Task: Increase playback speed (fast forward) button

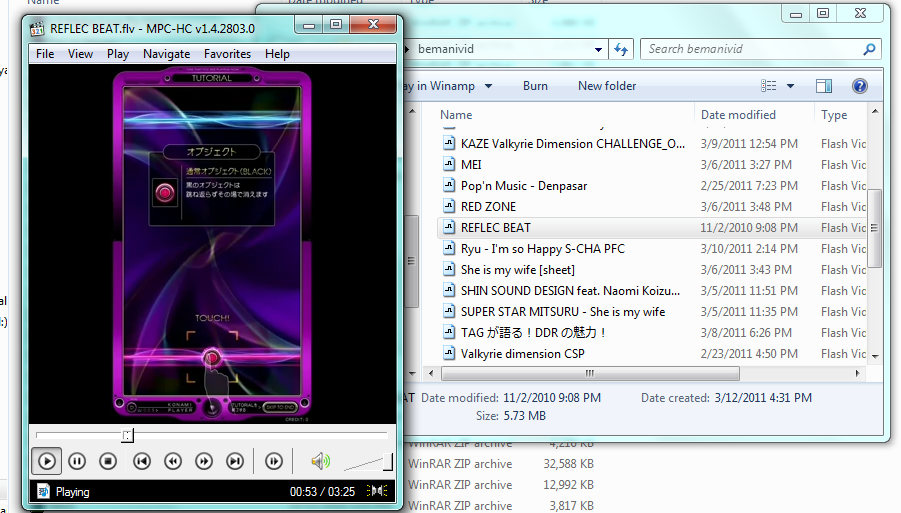Action: (204, 461)
